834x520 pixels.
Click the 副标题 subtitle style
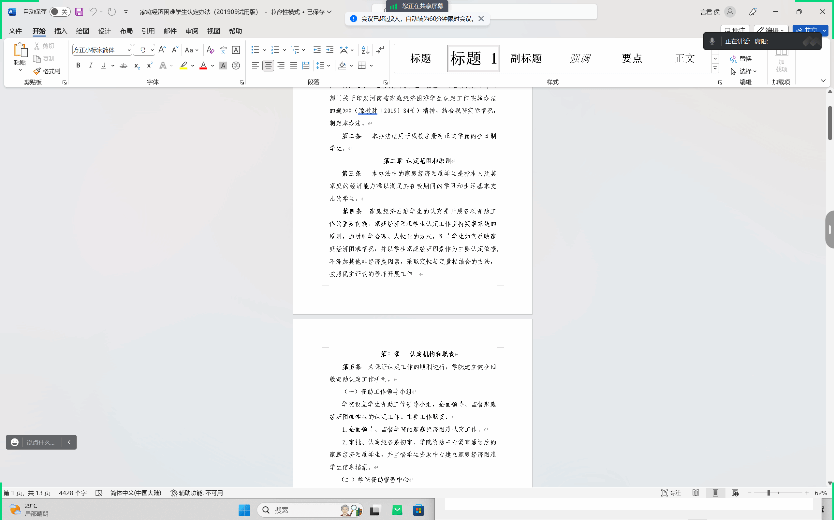pos(526,59)
